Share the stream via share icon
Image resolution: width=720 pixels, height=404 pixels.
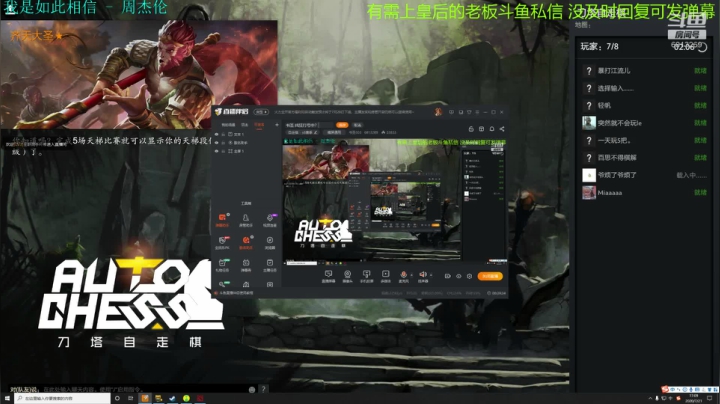point(502,129)
